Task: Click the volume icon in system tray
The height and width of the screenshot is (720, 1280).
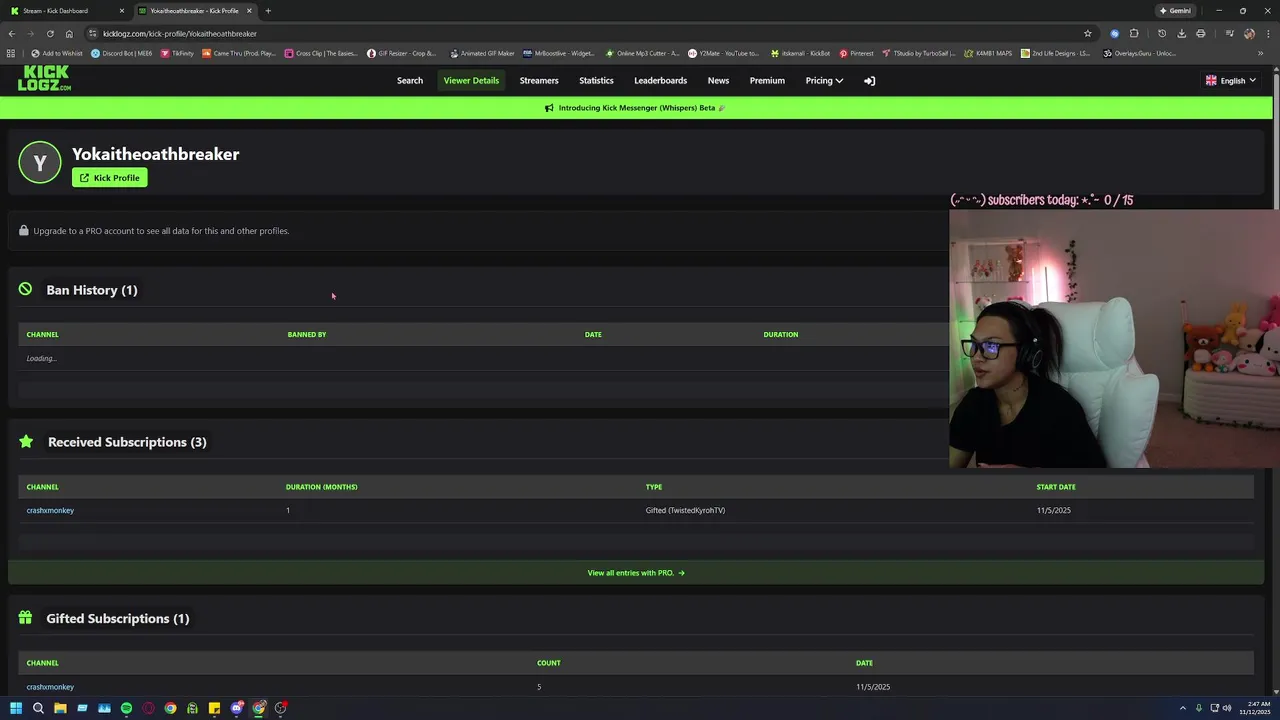Action: click(1228, 708)
